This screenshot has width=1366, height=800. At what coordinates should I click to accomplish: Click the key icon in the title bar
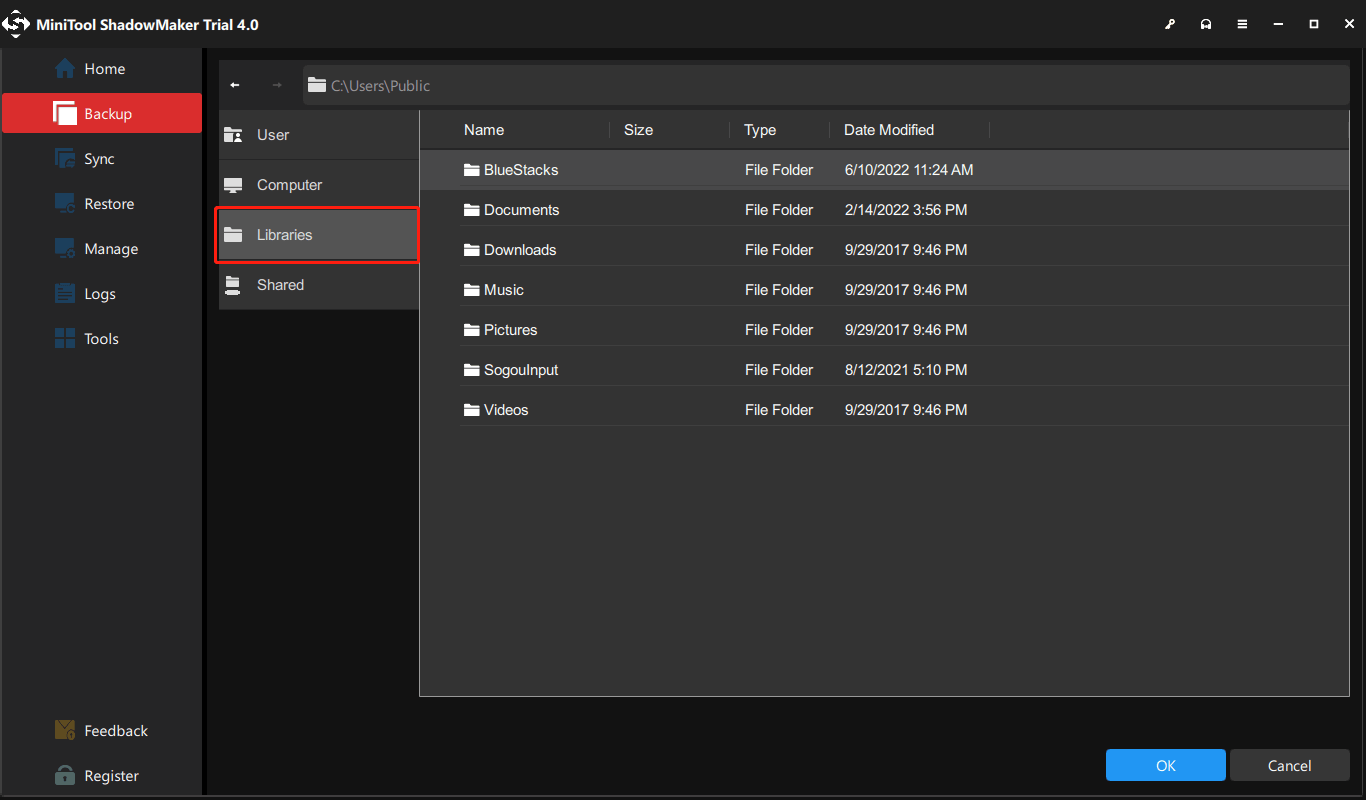point(1170,24)
